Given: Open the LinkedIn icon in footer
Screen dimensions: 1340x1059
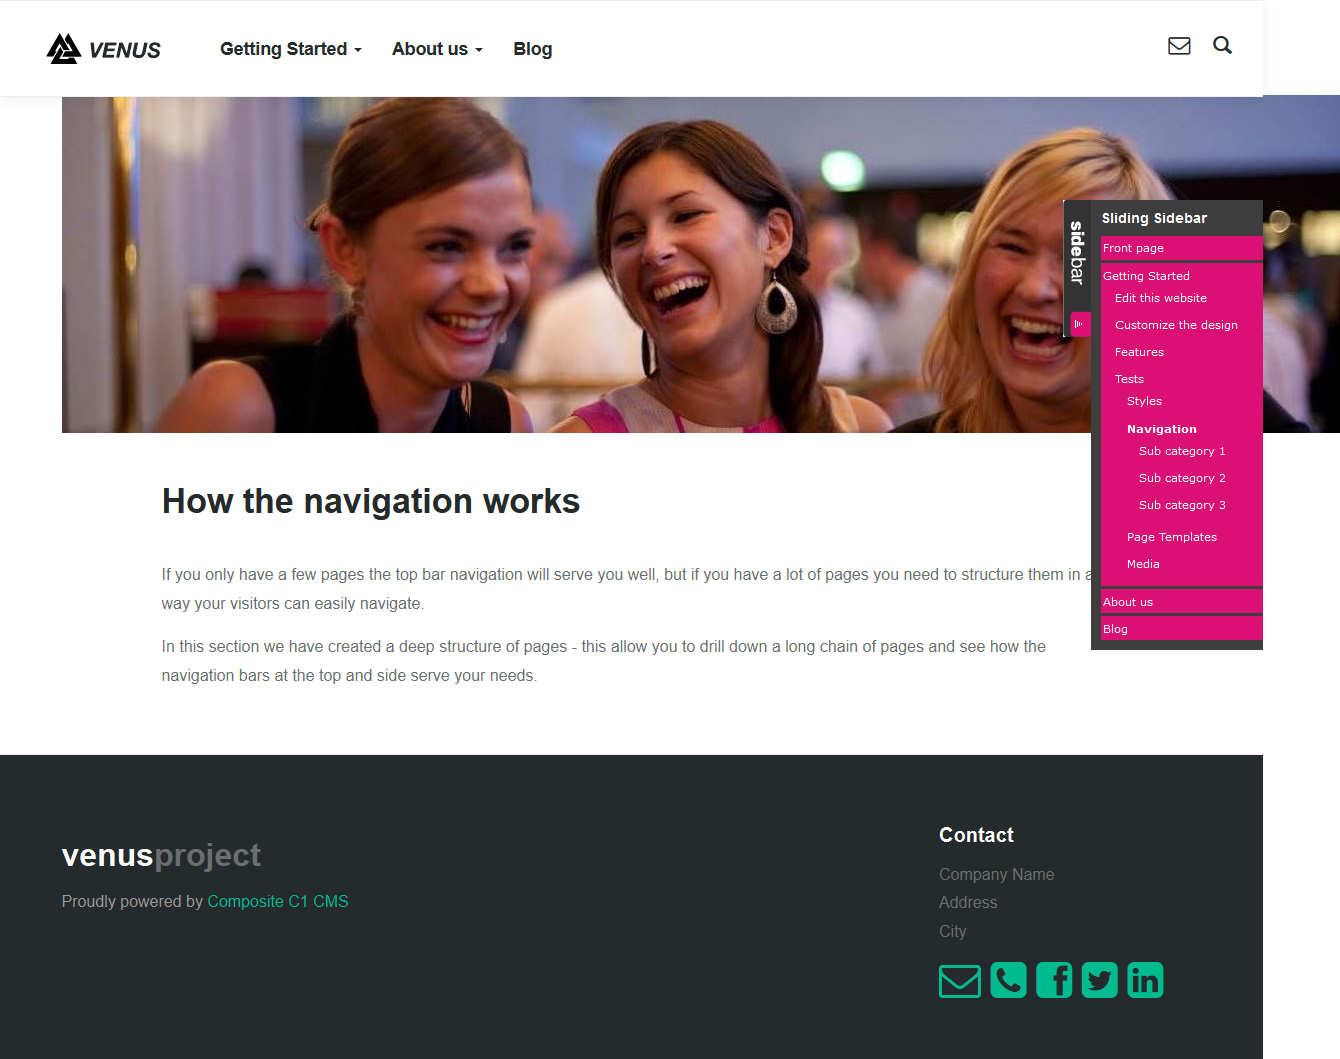Looking at the screenshot, I should pos(1145,980).
